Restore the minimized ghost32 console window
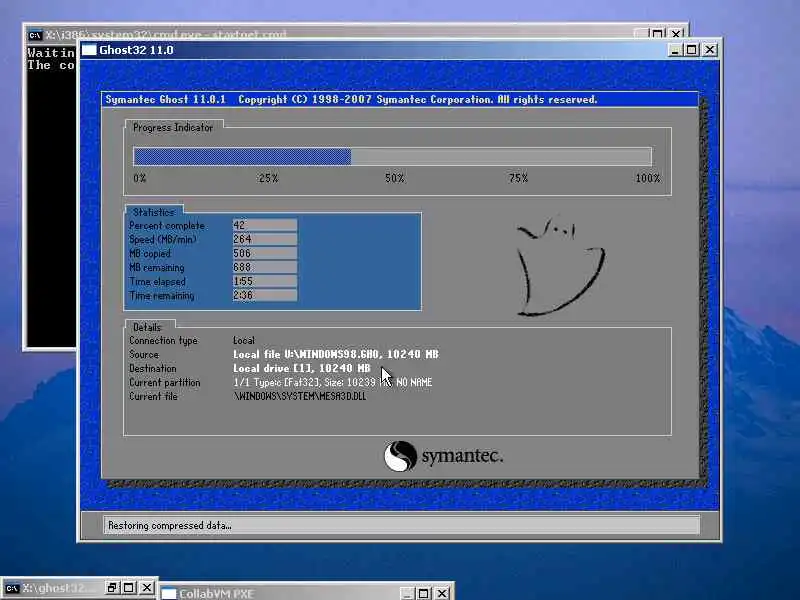800x600 pixels. point(112,588)
